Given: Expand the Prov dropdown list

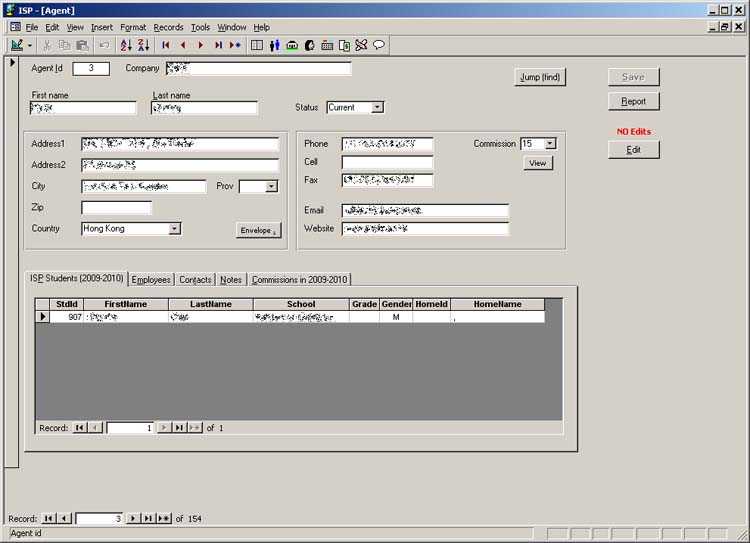Looking at the screenshot, I should (x=271, y=187).
